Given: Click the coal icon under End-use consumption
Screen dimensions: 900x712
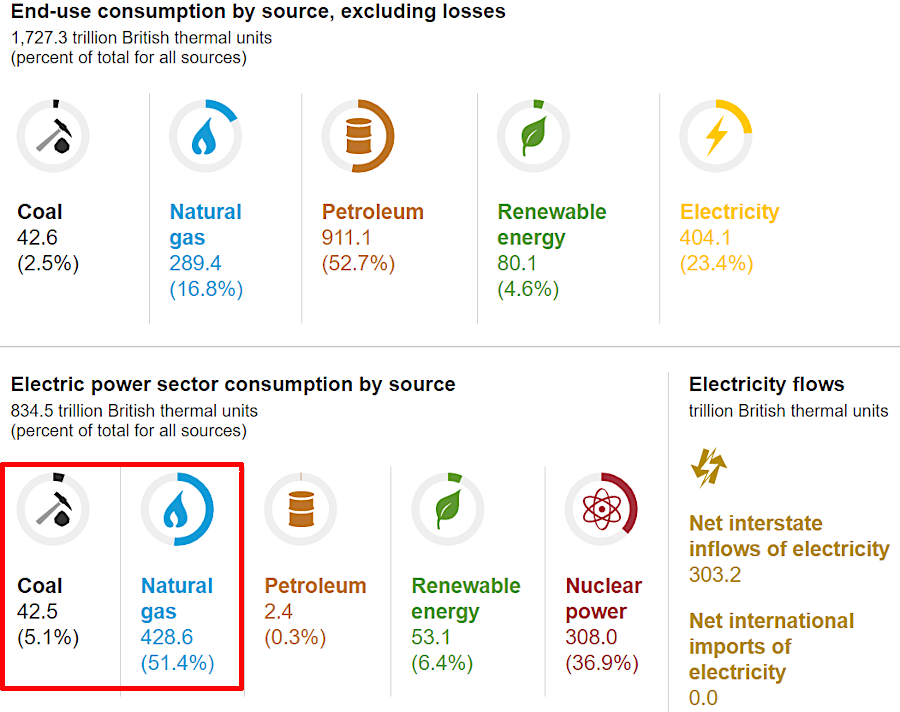Looking at the screenshot, I should tap(53, 135).
